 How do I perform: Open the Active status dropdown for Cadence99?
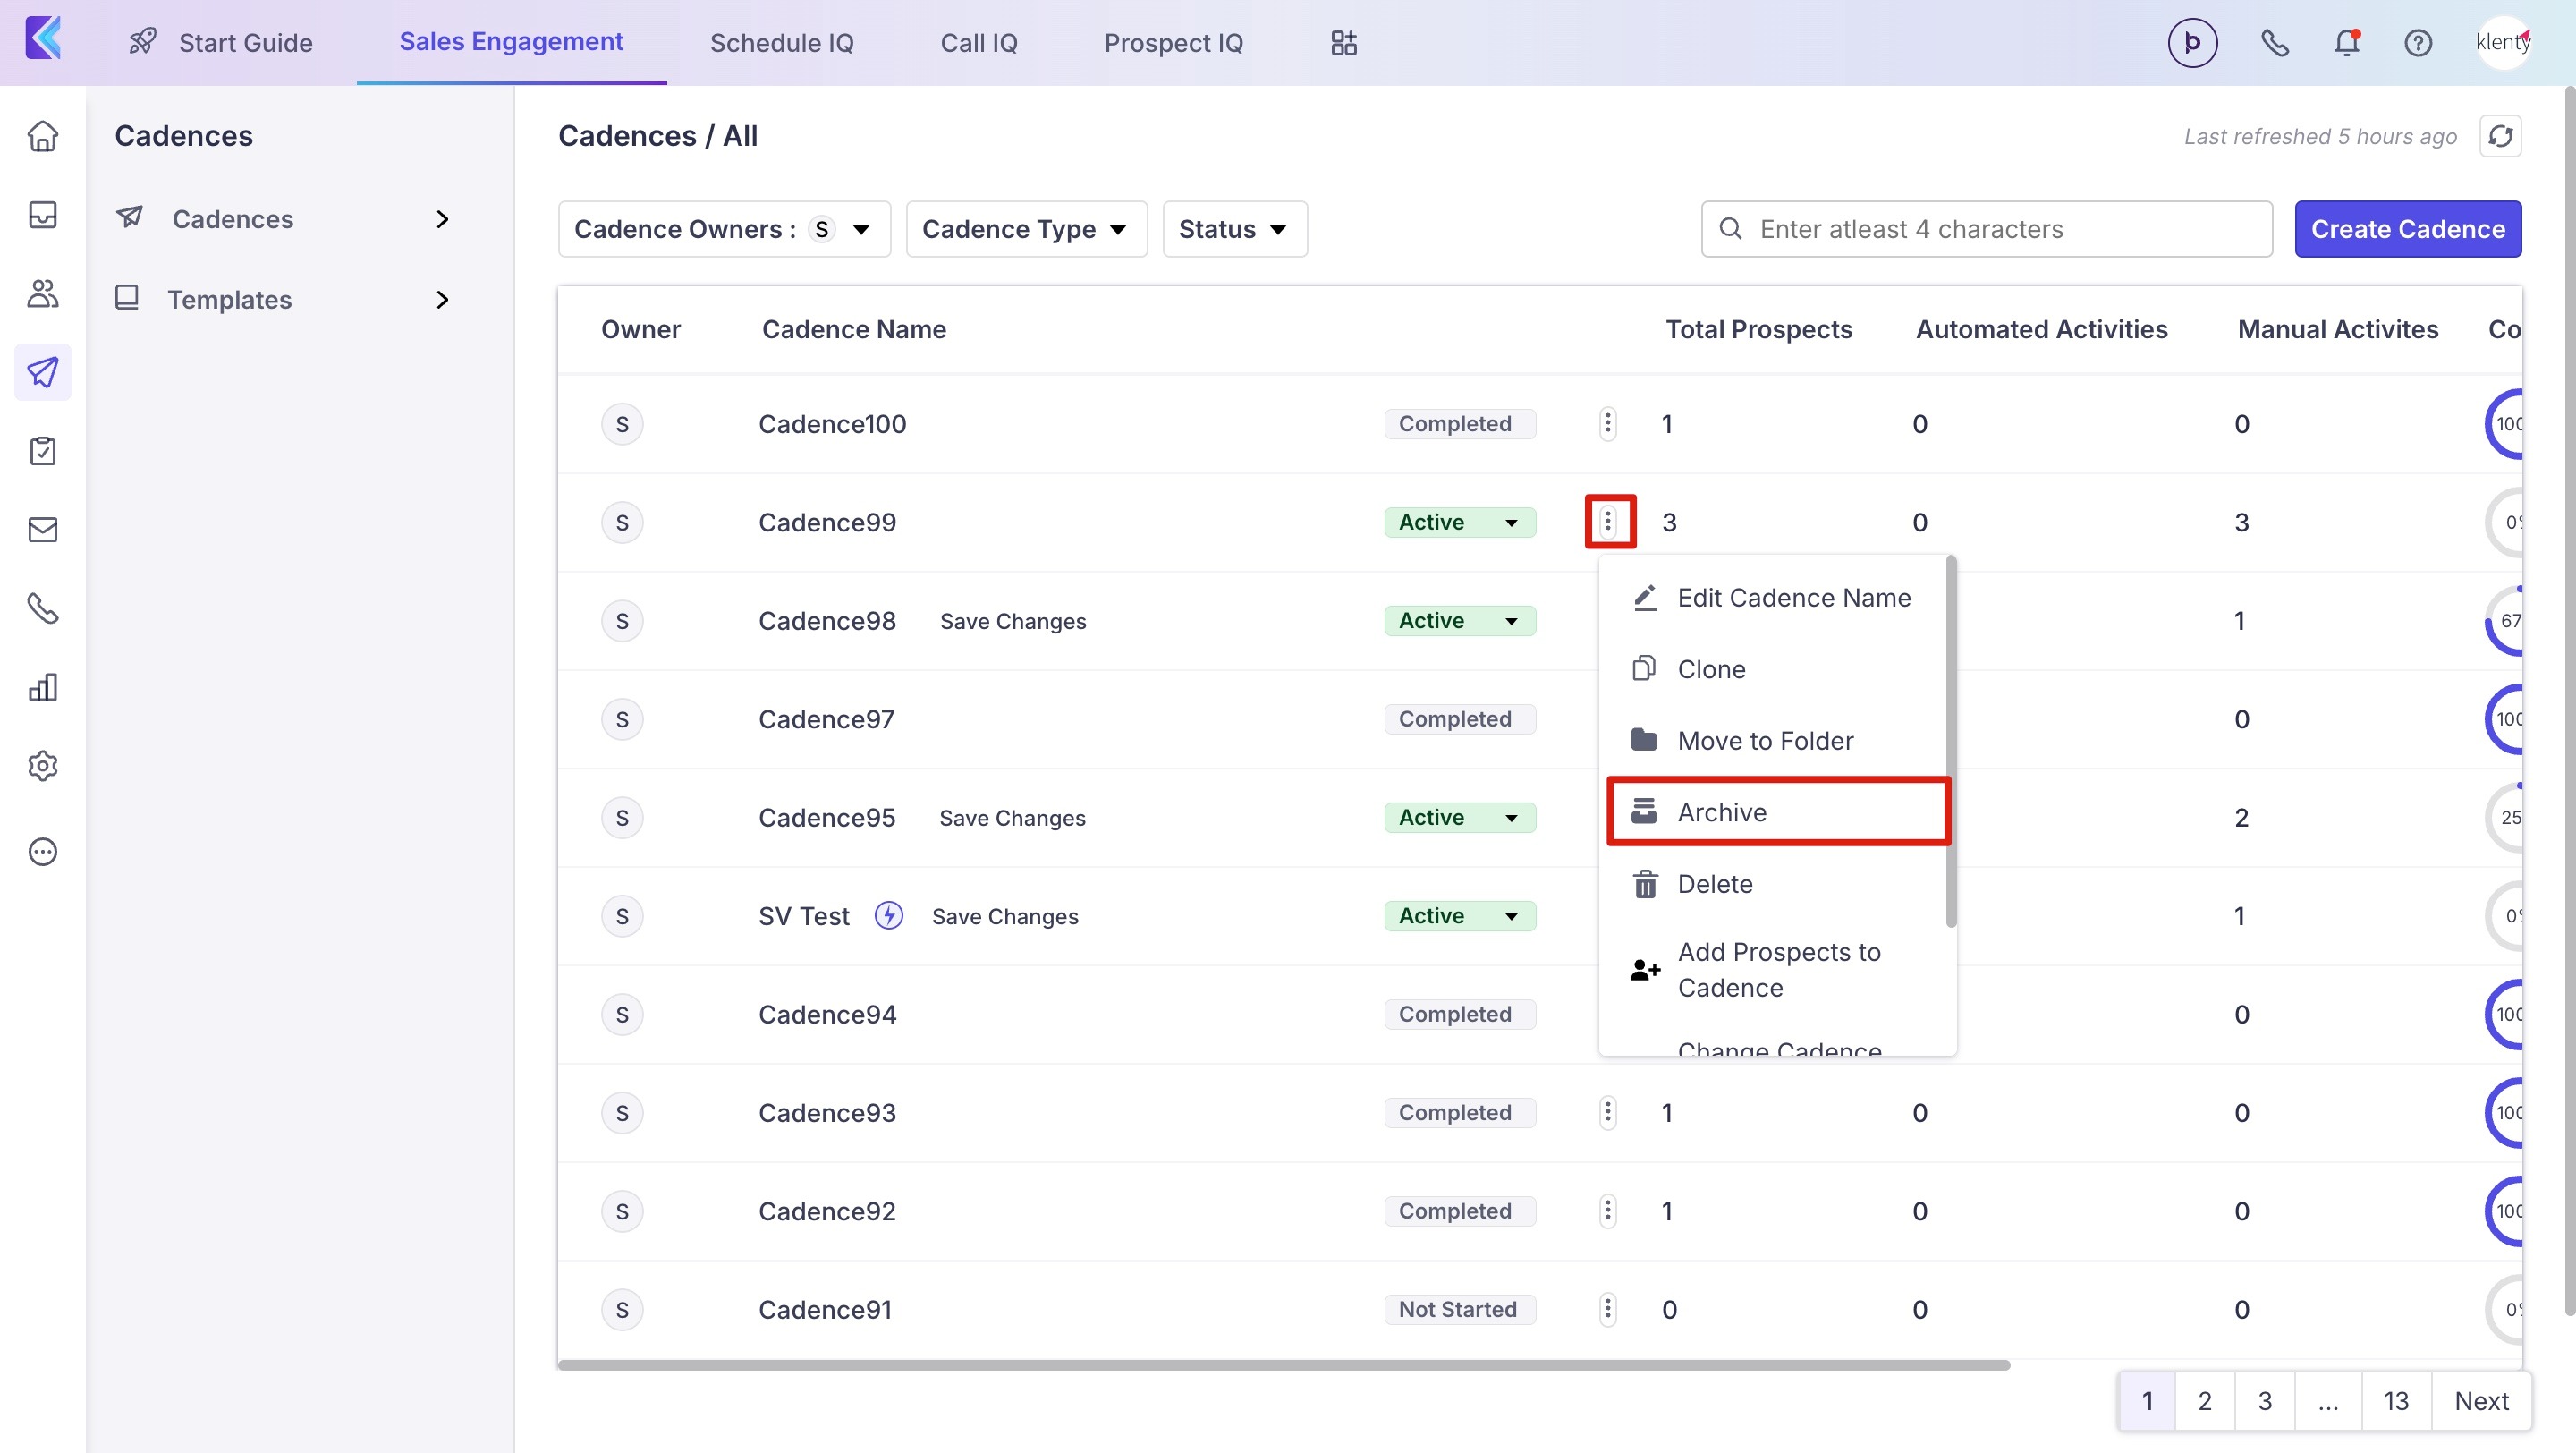[1459, 522]
